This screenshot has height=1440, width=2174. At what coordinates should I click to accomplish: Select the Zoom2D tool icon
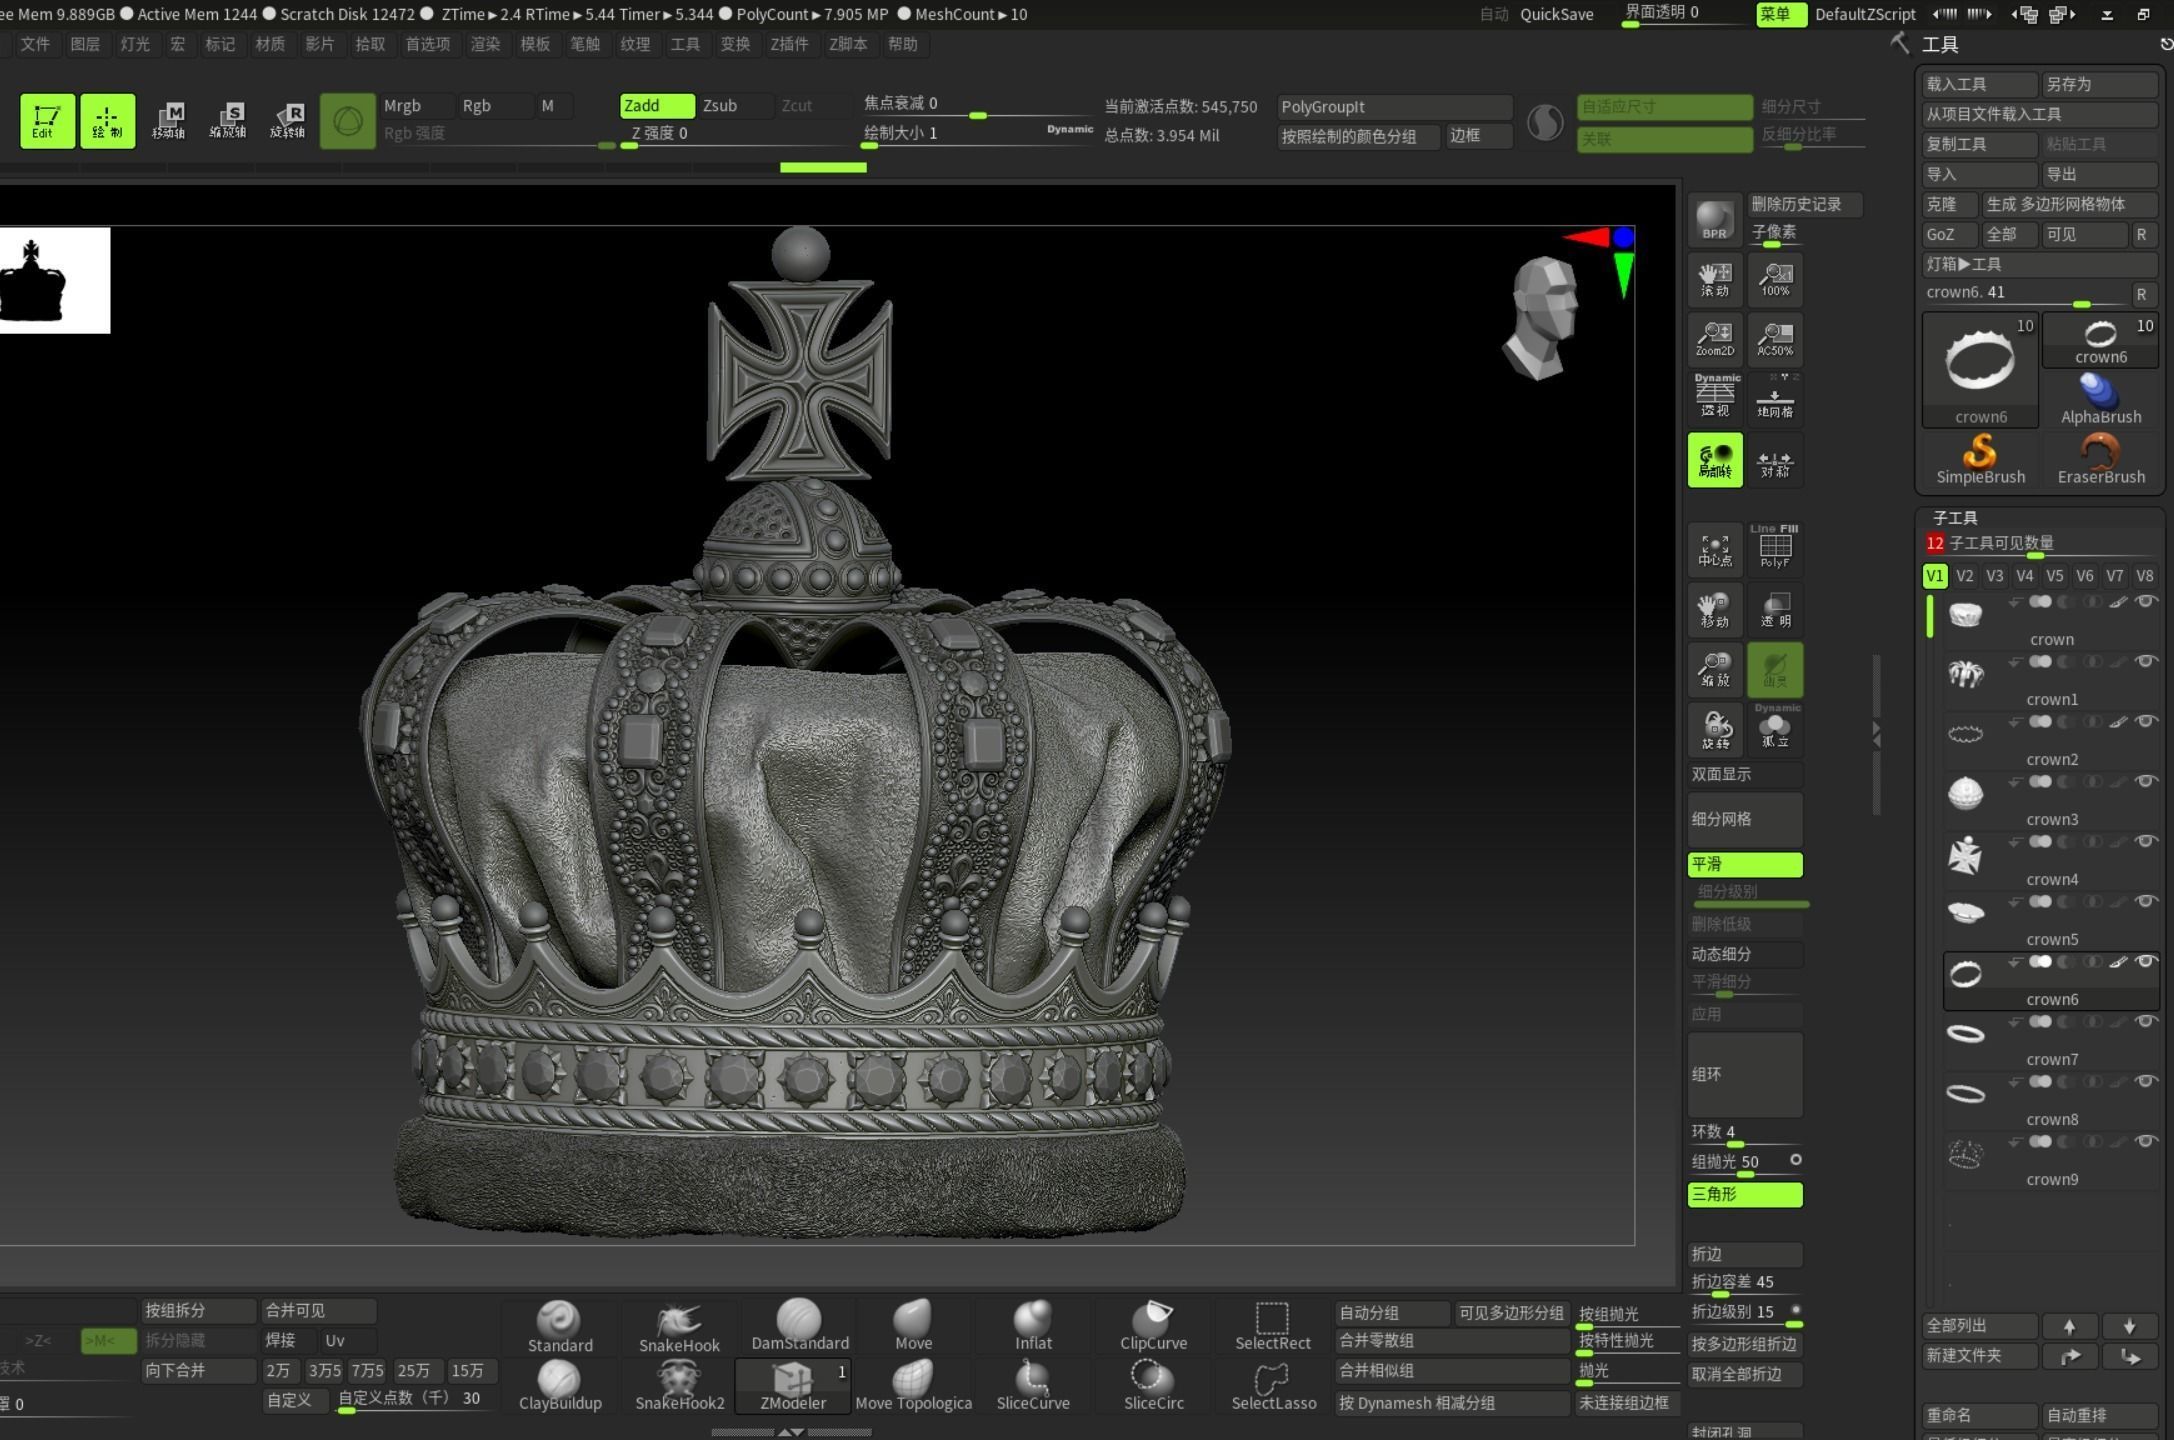click(1714, 339)
